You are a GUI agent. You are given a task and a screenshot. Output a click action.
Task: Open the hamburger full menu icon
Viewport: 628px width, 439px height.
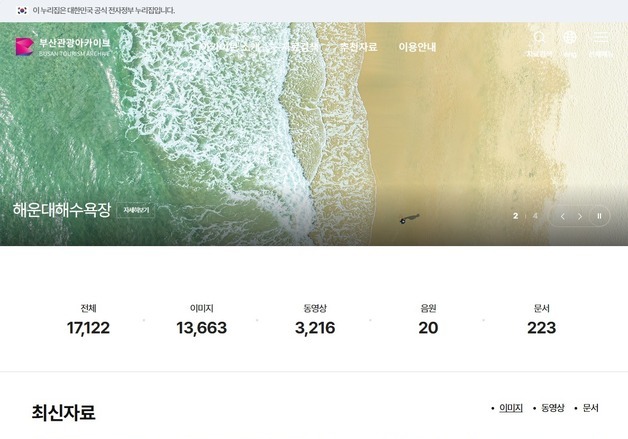coord(600,37)
